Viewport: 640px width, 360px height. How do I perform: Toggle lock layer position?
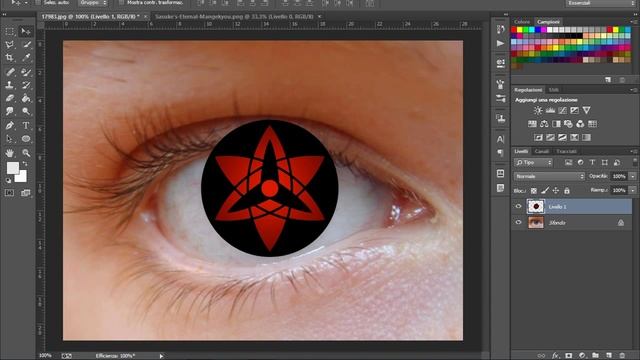(x=556, y=191)
